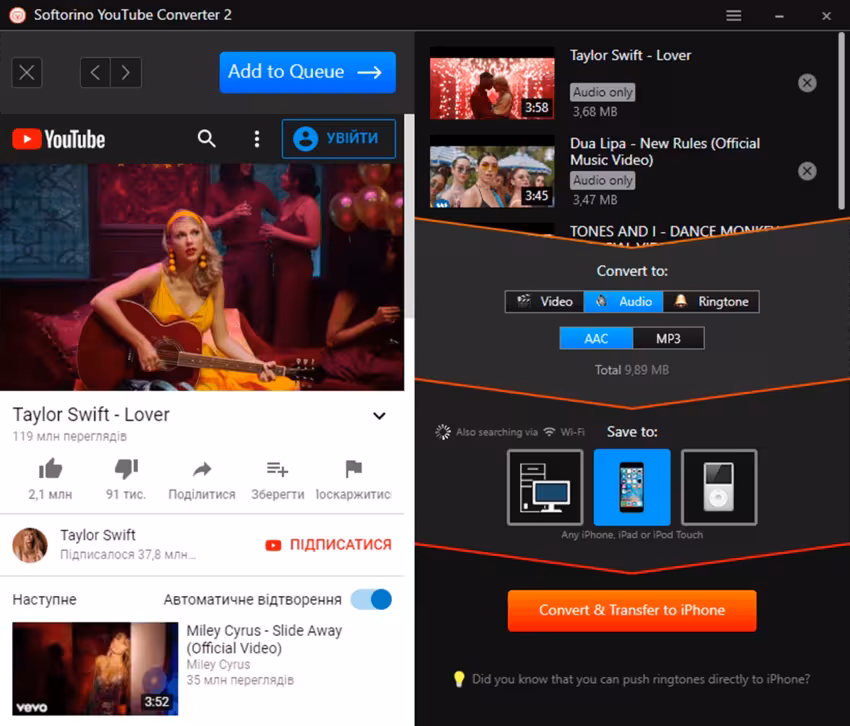Click Taylor Swift channel name
This screenshot has width=850, height=726.
tap(98, 535)
